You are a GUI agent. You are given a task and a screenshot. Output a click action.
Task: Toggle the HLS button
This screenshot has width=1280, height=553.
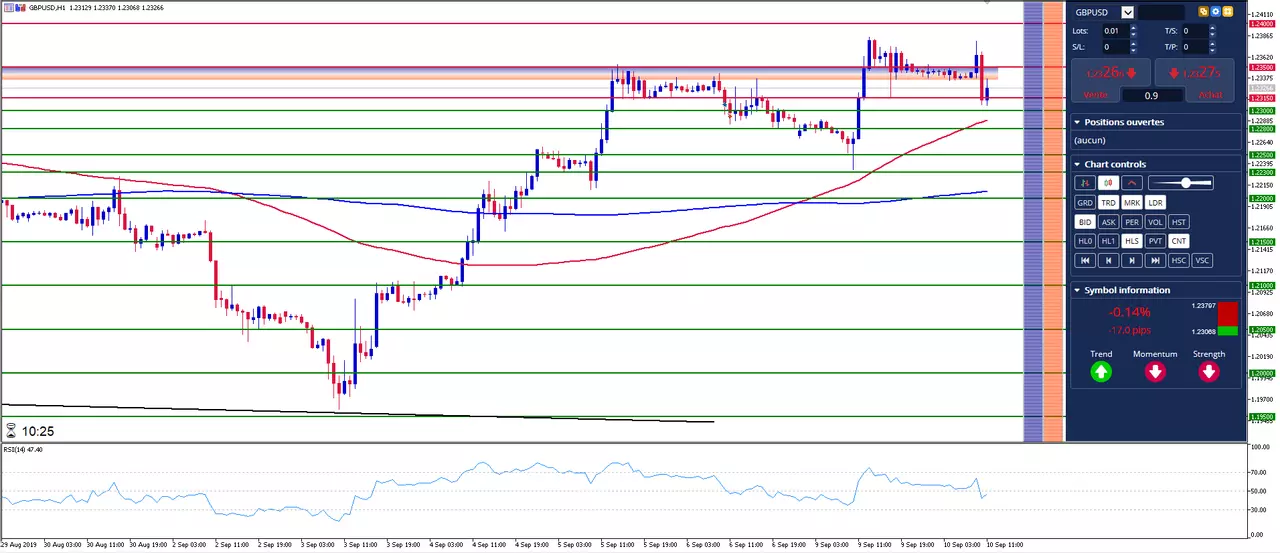coord(1132,241)
